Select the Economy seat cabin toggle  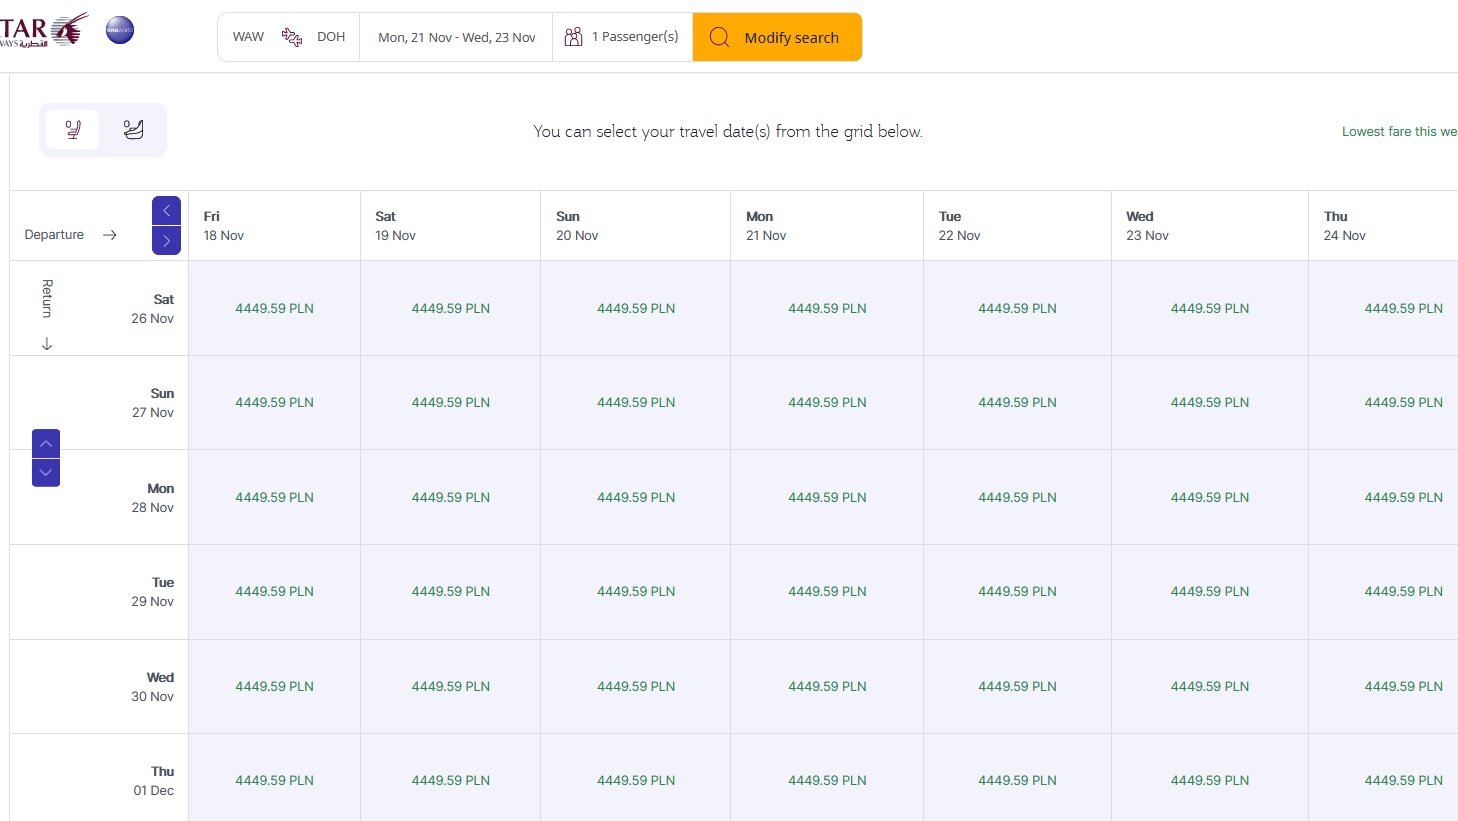click(73, 129)
